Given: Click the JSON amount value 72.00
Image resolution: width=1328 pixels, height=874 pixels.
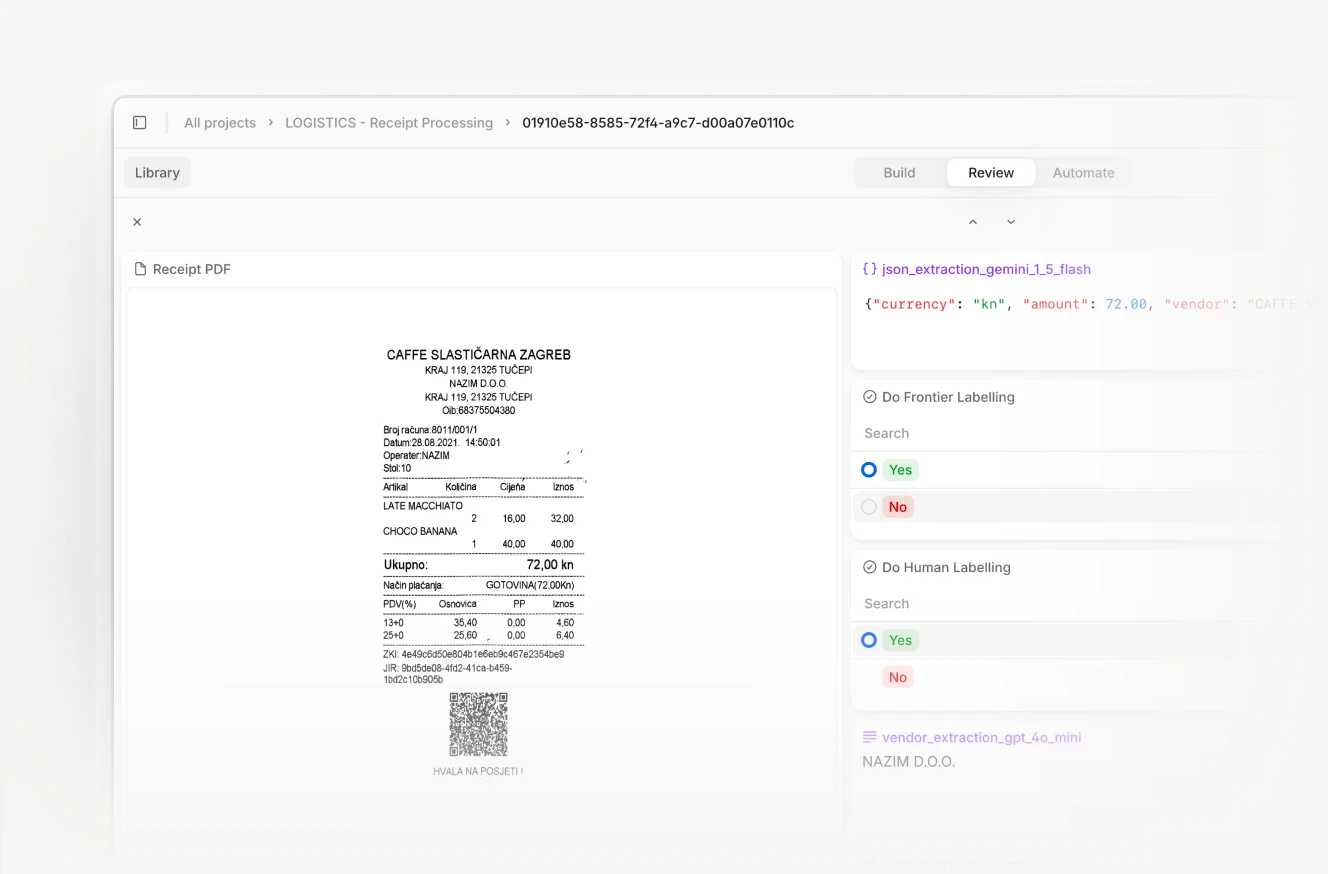Looking at the screenshot, I should click(x=1126, y=304).
